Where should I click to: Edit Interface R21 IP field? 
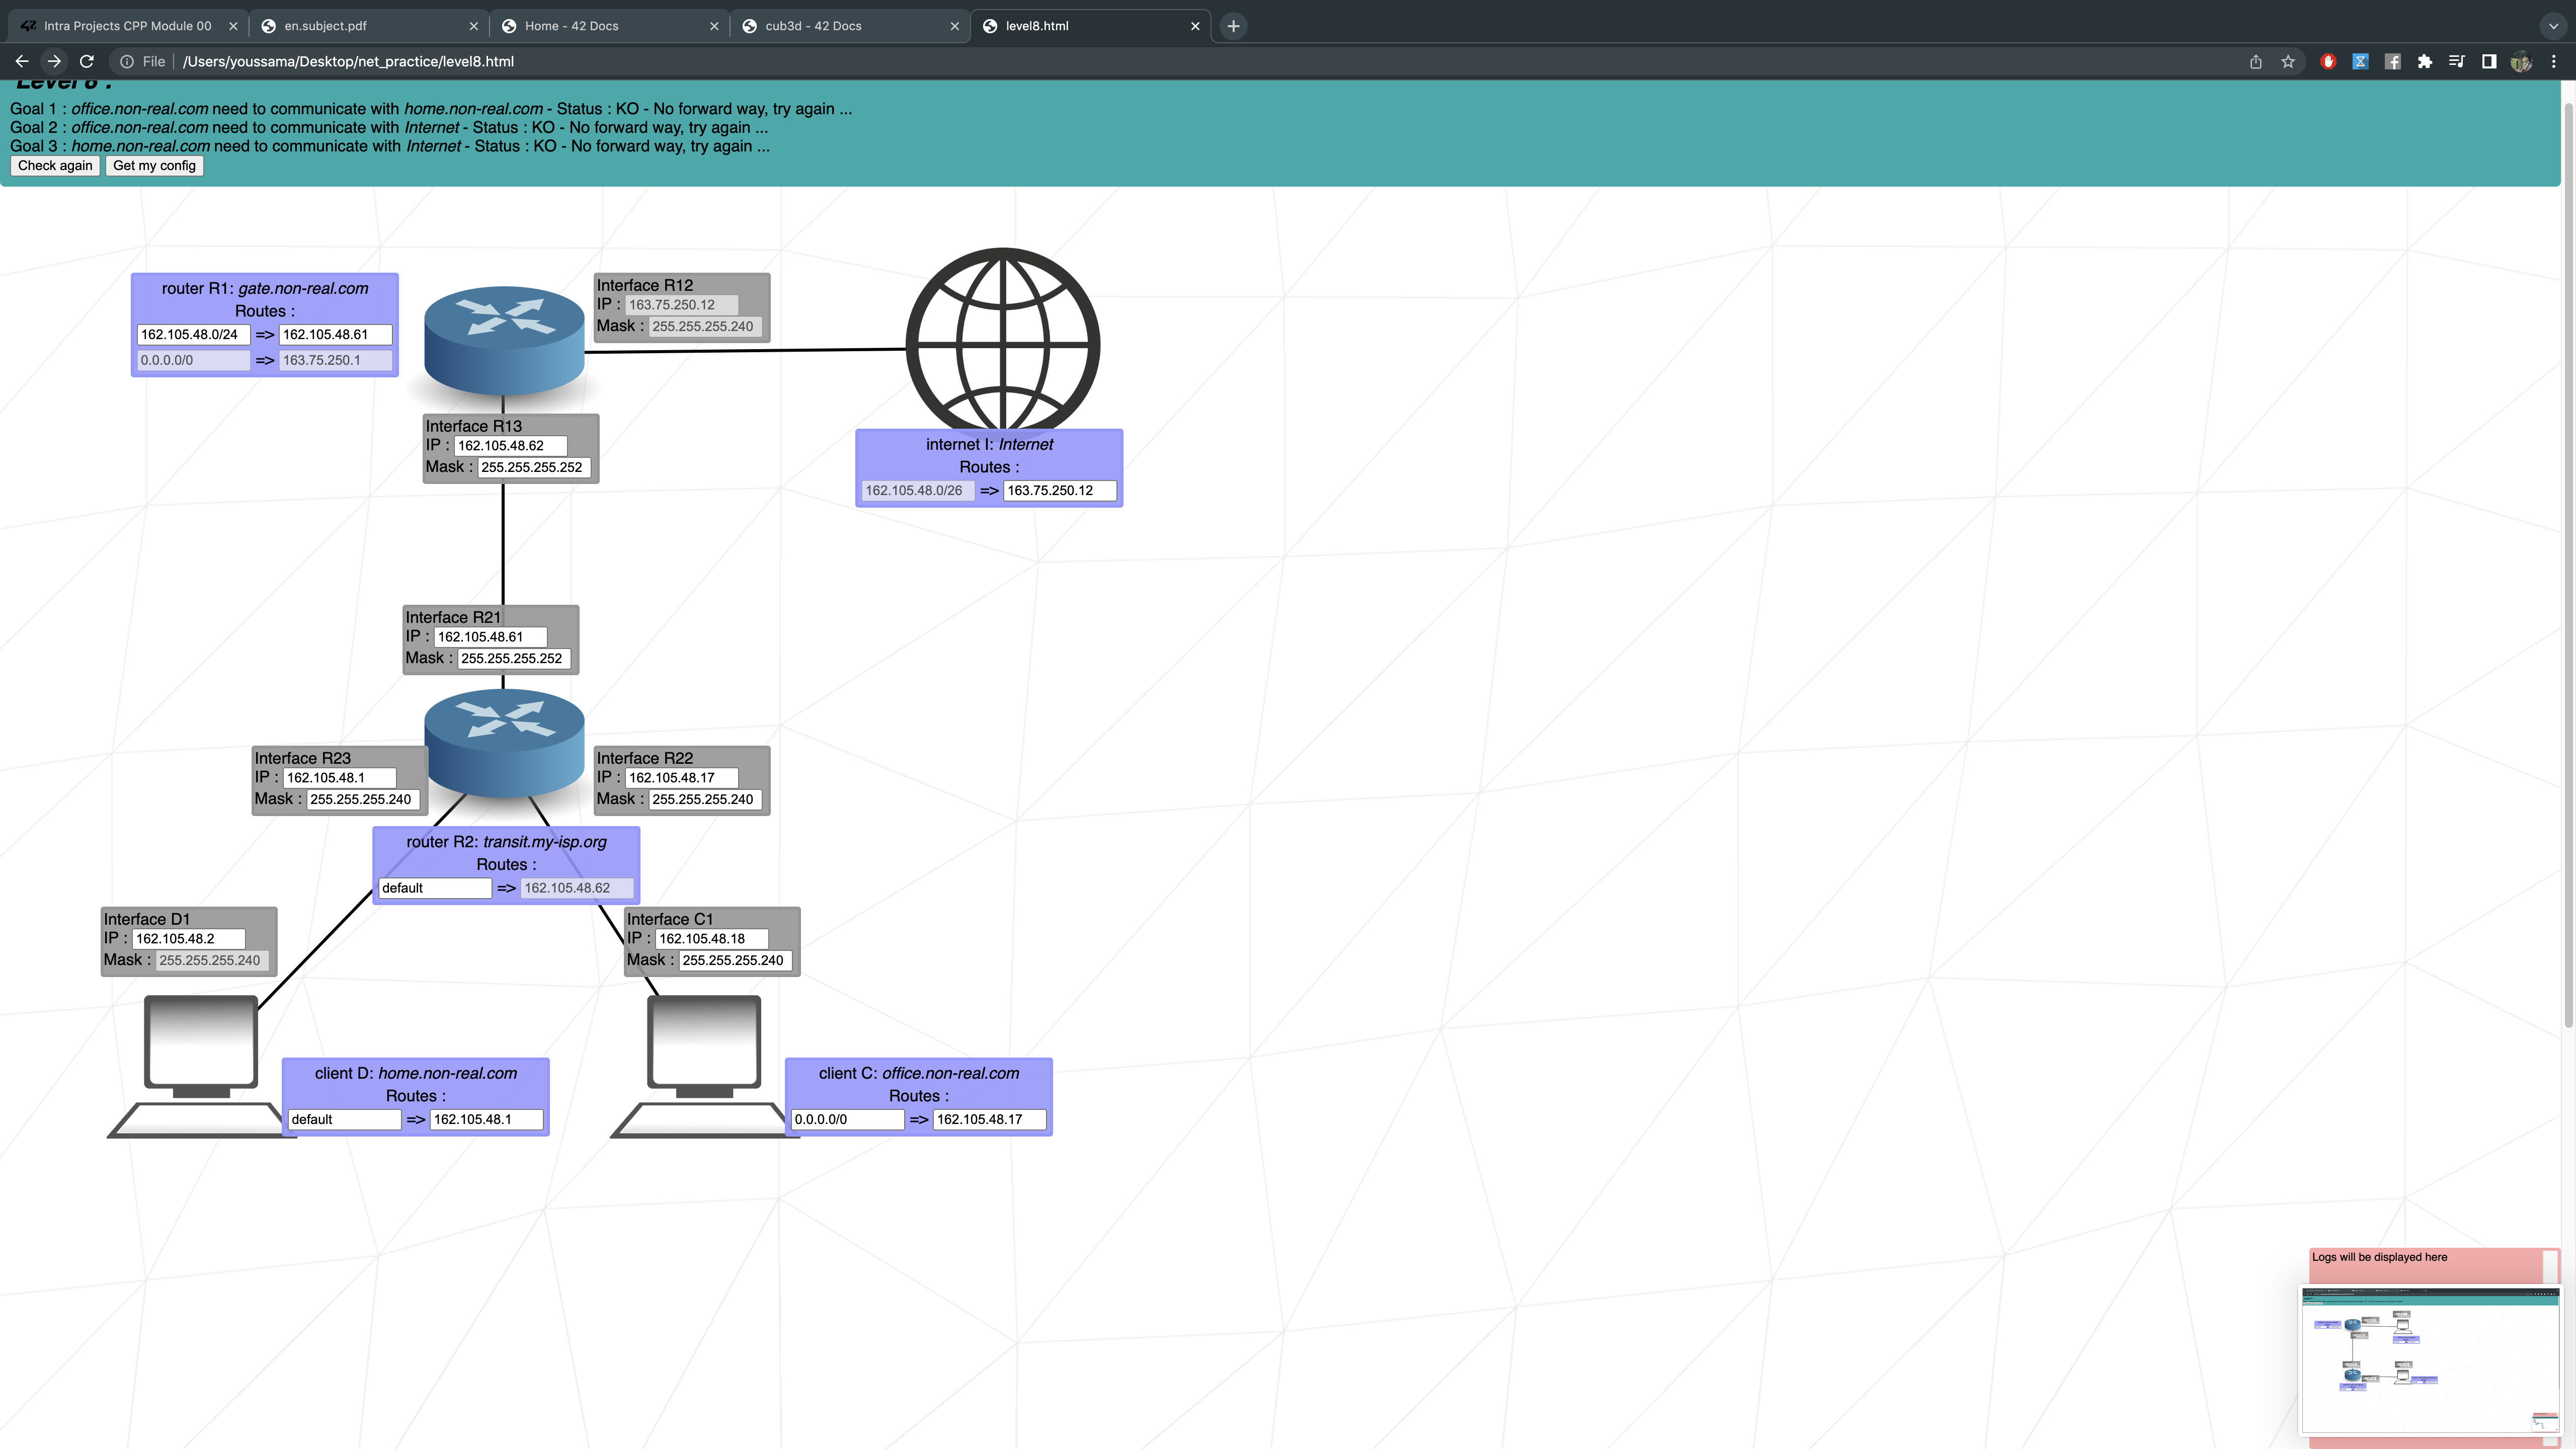click(490, 637)
